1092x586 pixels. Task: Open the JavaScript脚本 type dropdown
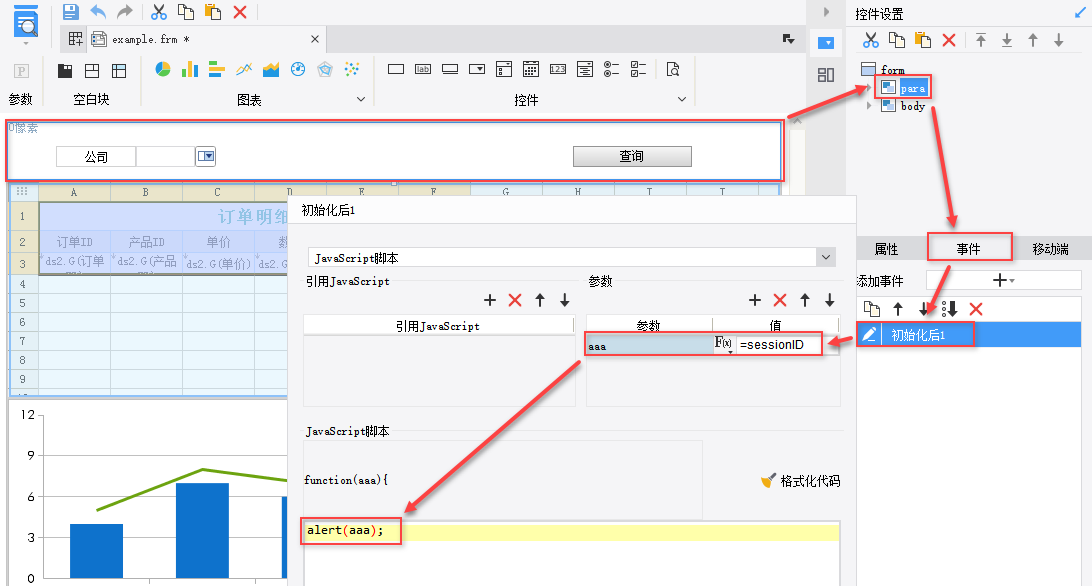(825, 257)
